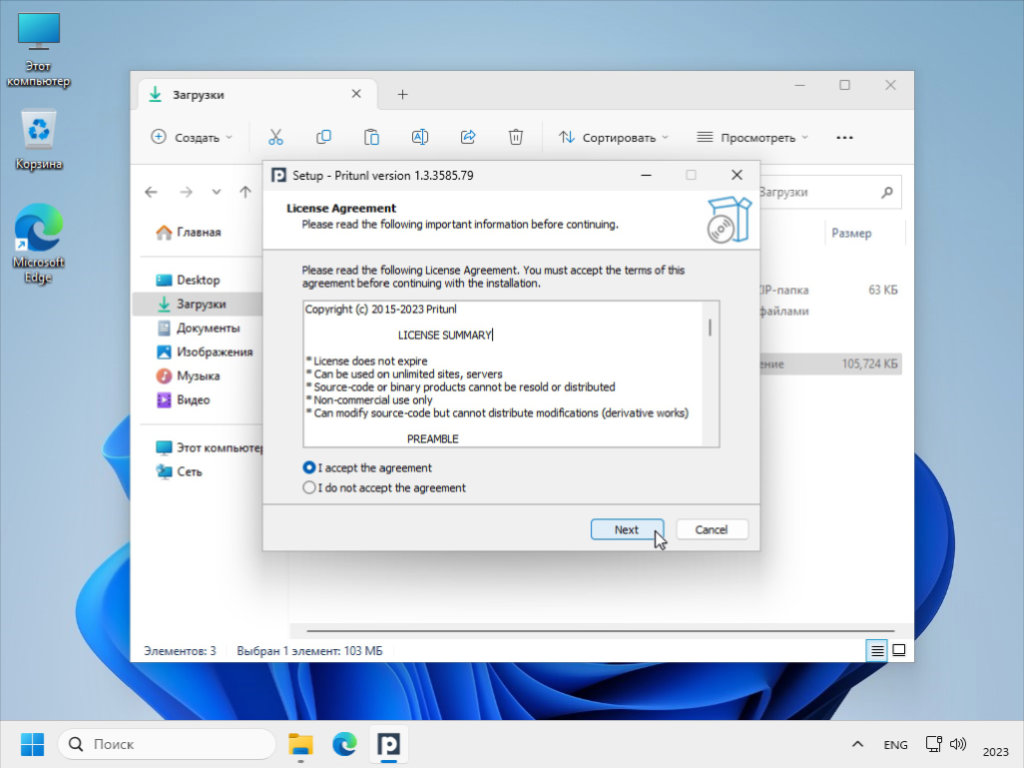Image resolution: width=1024 pixels, height=768 pixels.
Task: Click the Pritunl setup title bar icon
Action: pyautogui.click(x=279, y=175)
